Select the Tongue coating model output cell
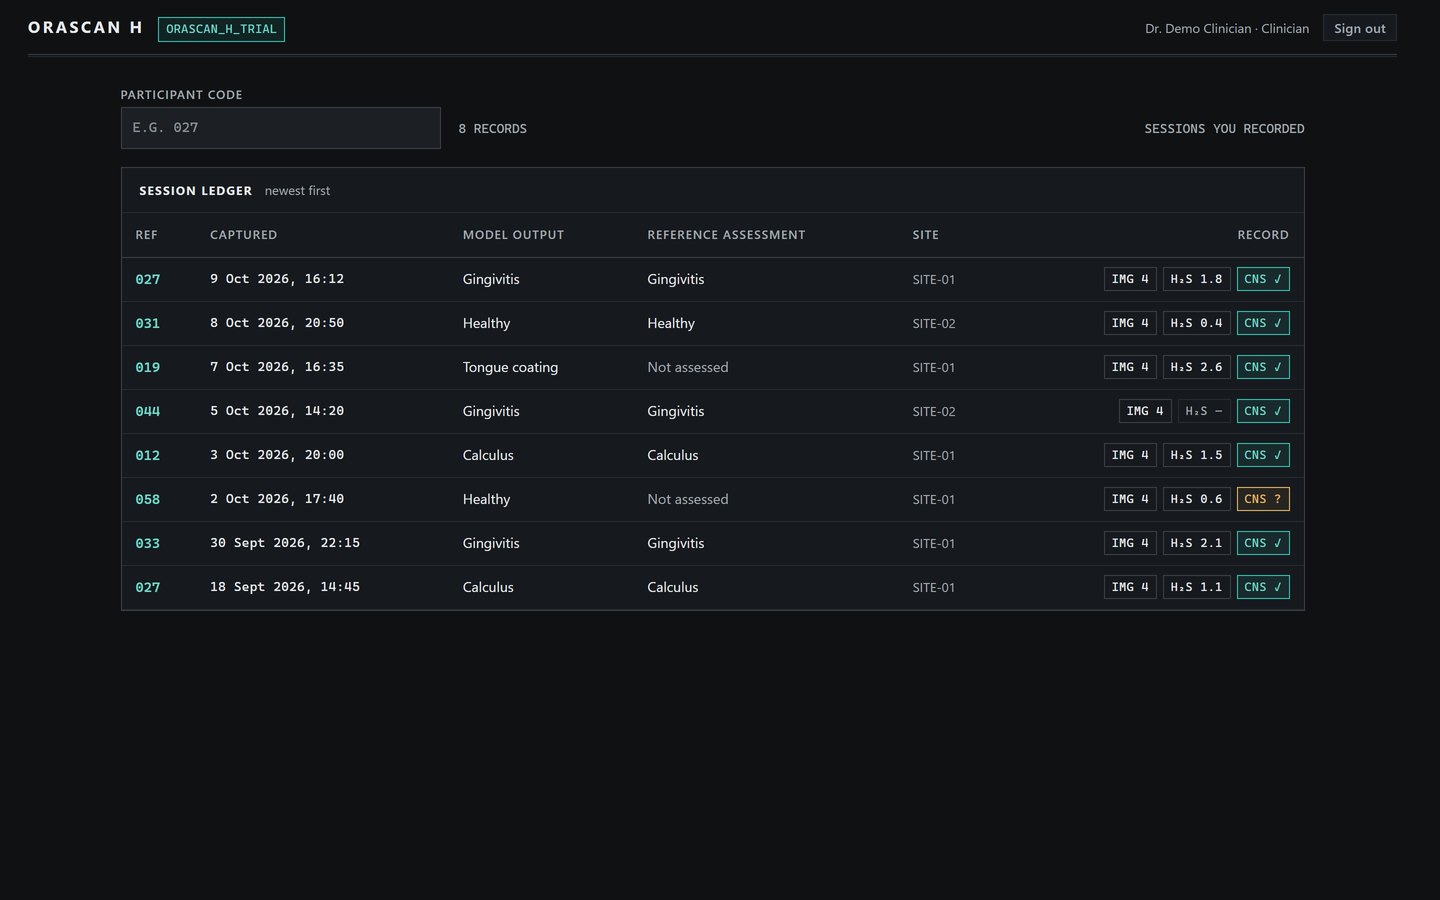1440x900 pixels. (510, 367)
